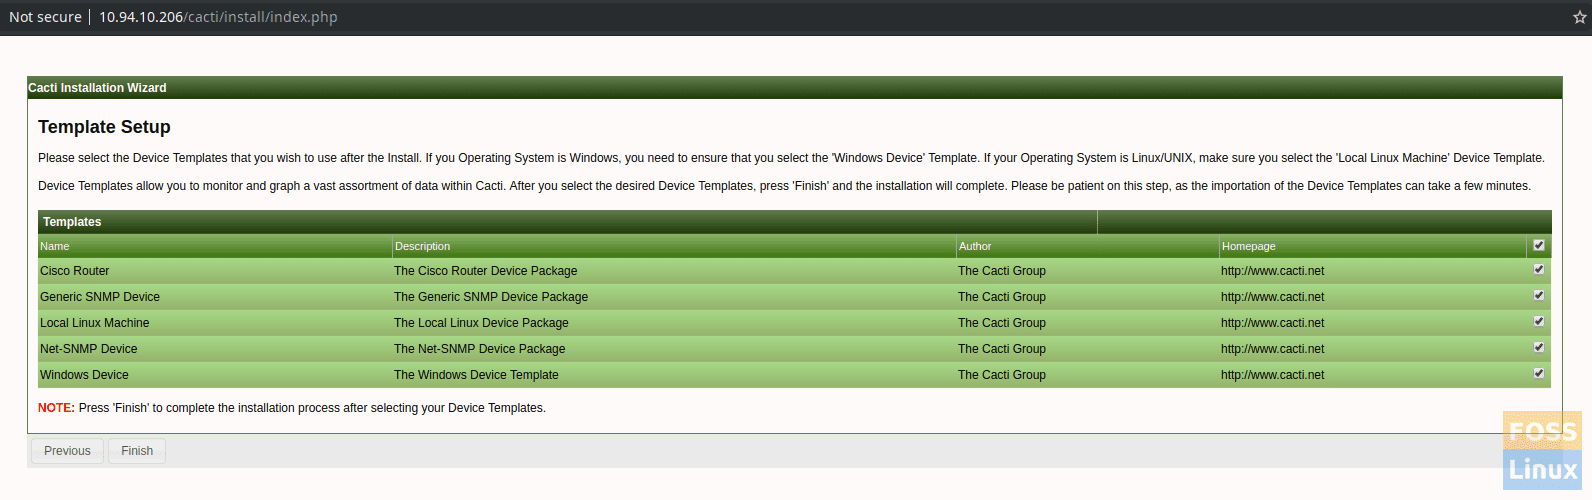The image size is (1592, 500).
Task: Click 'The Local Linux Device Package' description
Action: click(x=481, y=323)
